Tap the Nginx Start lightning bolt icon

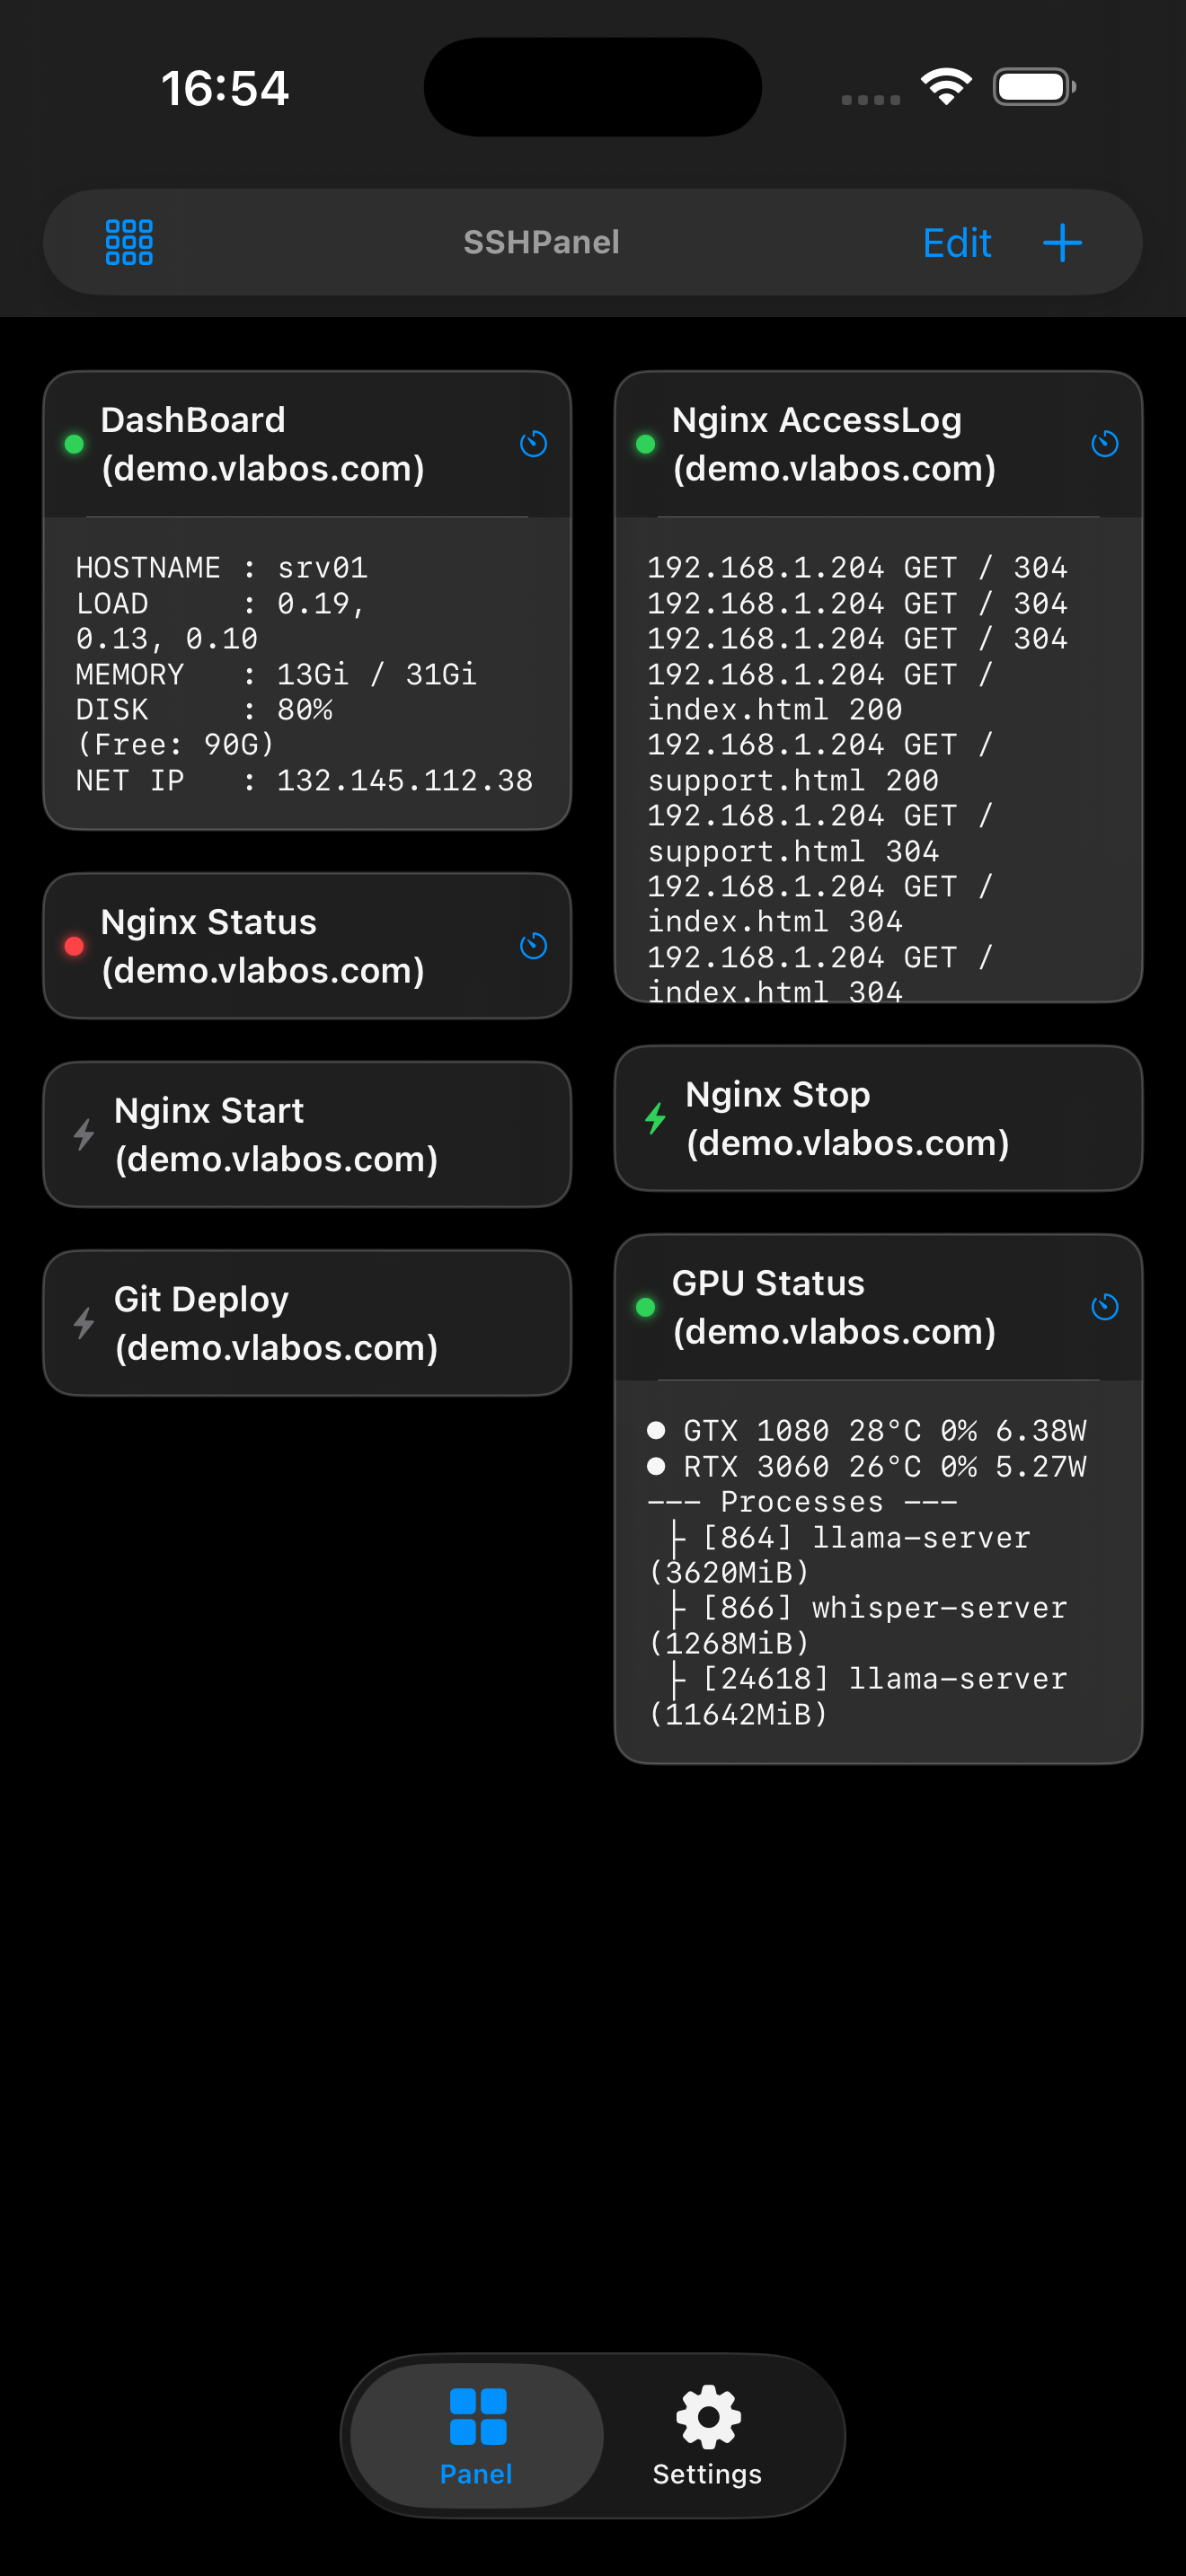tap(84, 1135)
